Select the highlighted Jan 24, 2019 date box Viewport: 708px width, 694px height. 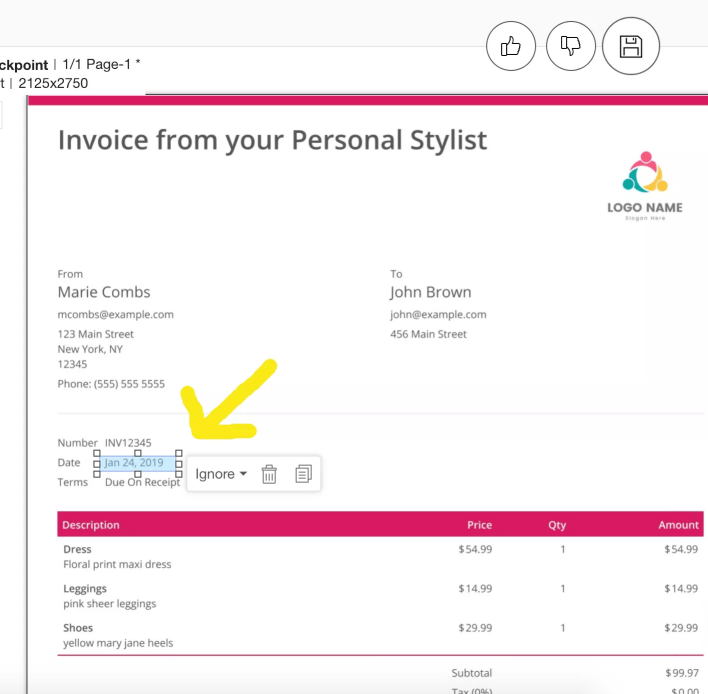coord(138,463)
